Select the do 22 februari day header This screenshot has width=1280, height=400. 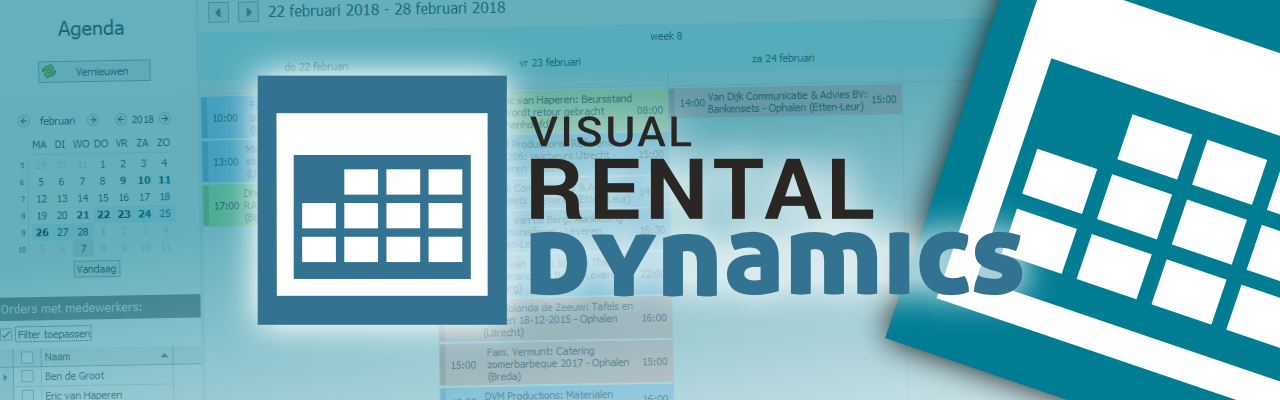[316, 65]
